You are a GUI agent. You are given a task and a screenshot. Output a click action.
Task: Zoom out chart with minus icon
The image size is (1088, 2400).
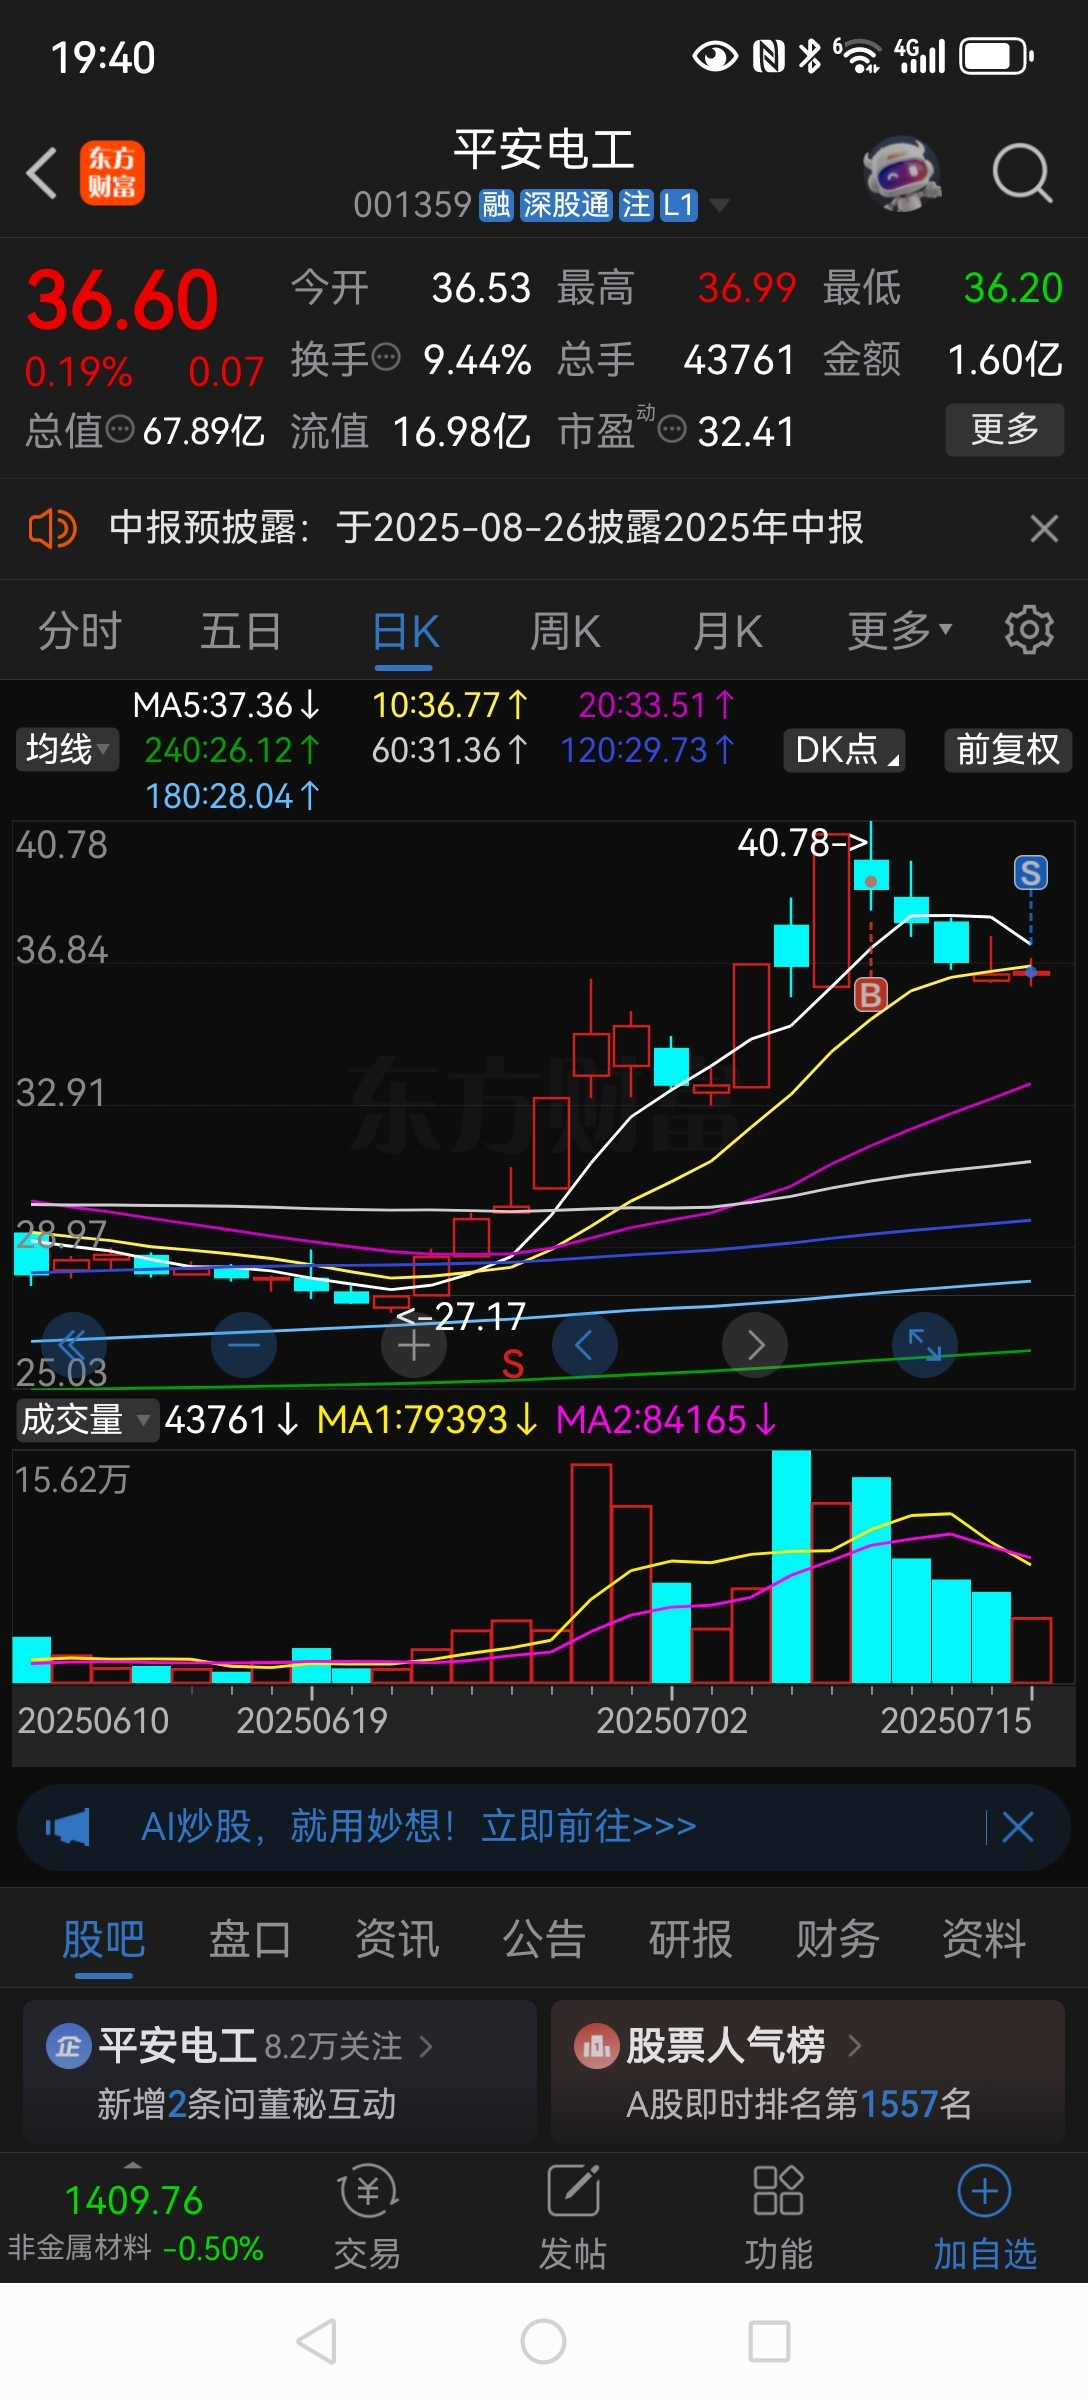[244, 1344]
